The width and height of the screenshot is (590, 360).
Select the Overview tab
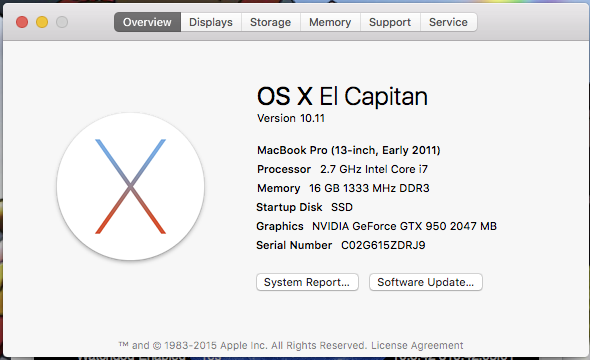147,22
